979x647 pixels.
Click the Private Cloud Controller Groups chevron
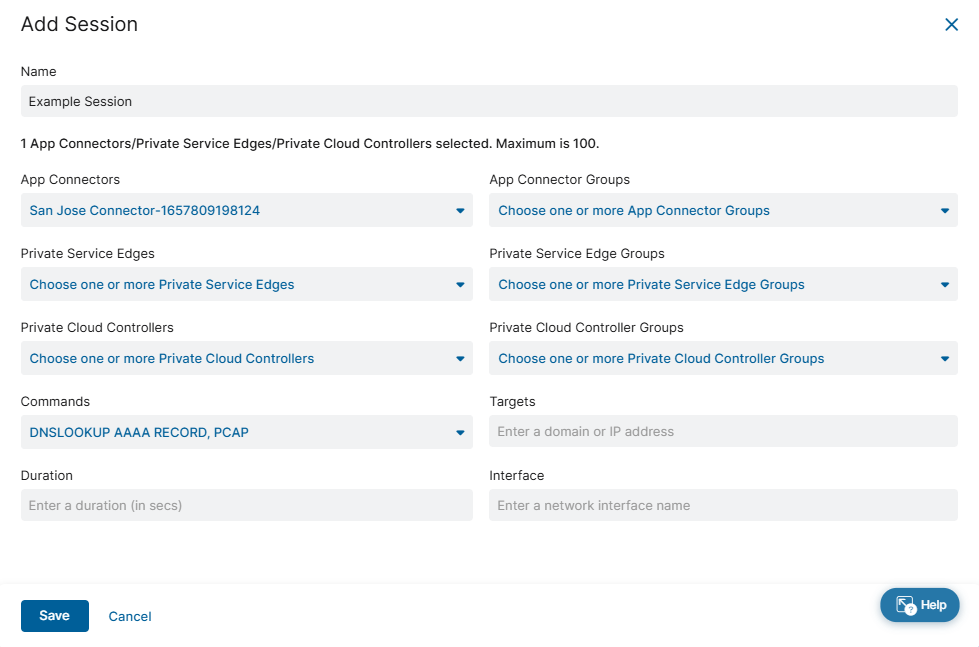click(944, 358)
